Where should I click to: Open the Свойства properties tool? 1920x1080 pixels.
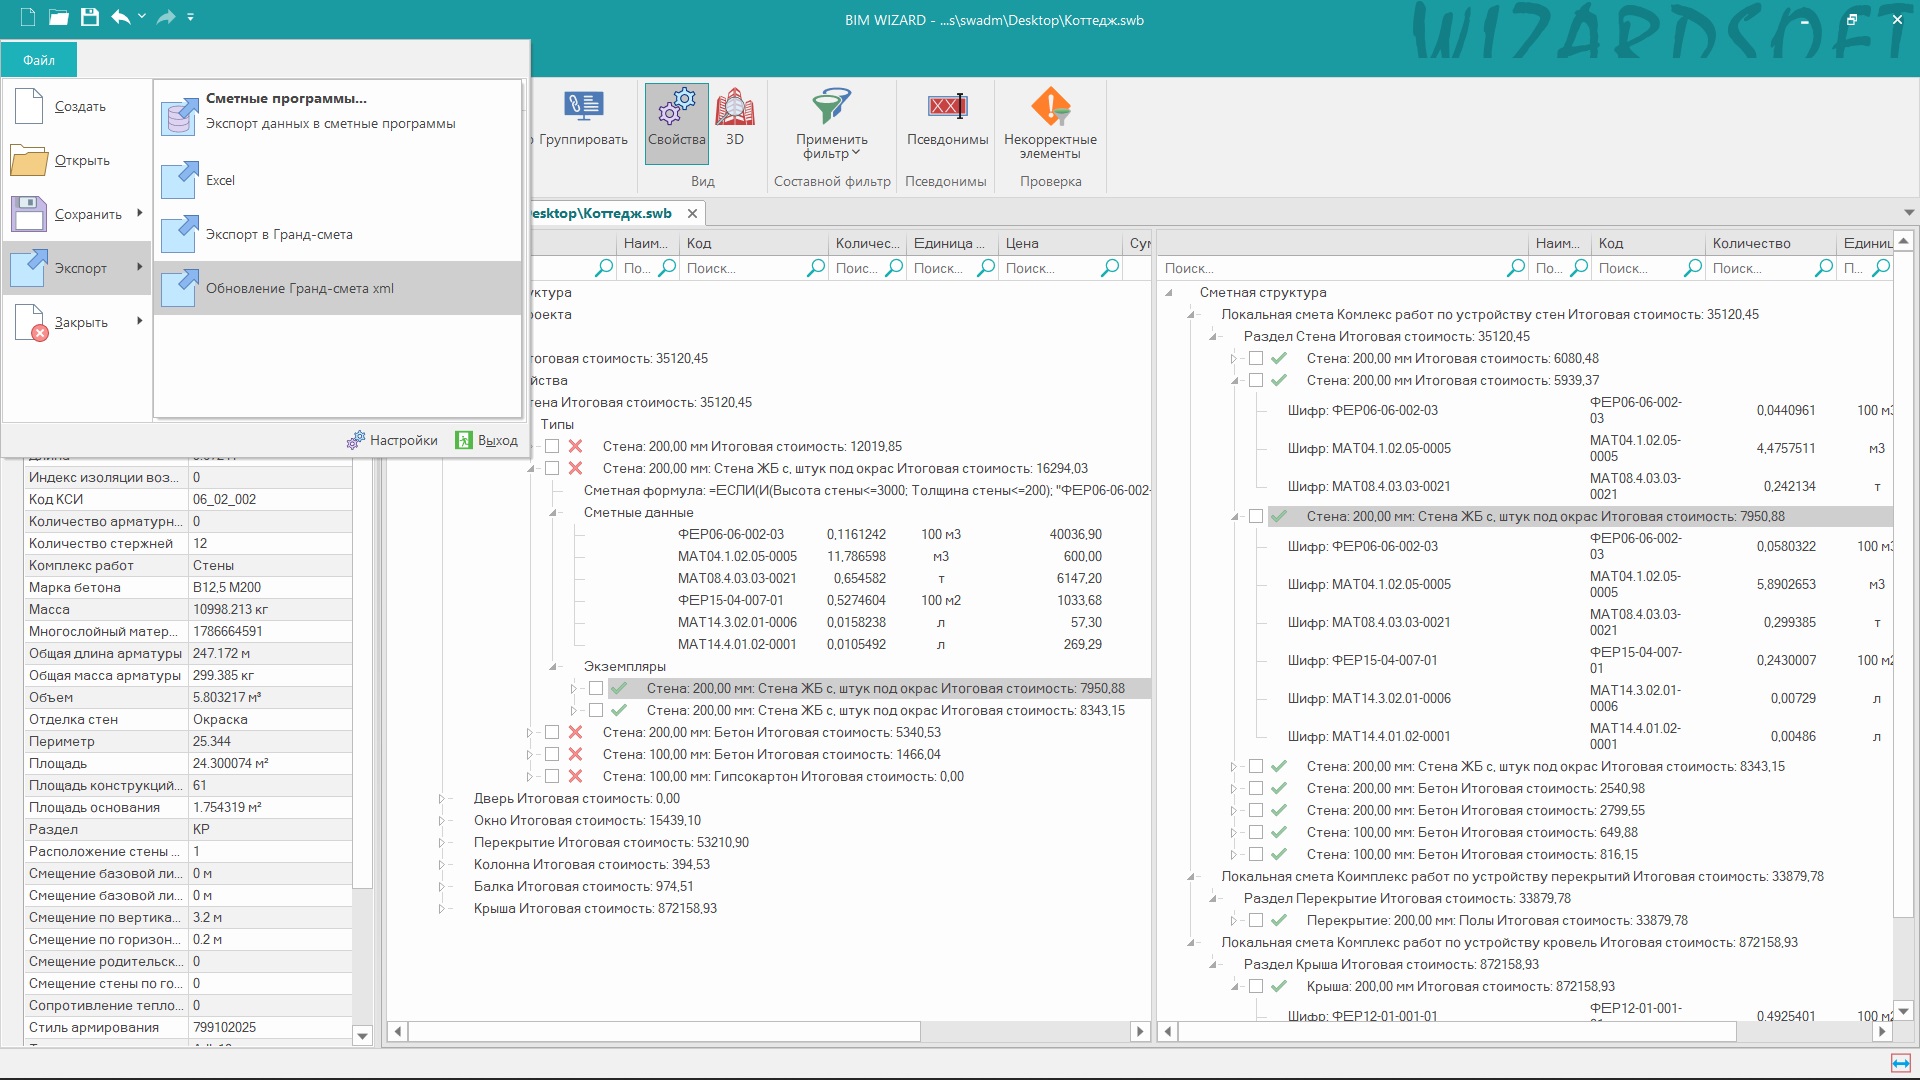(x=677, y=123)
